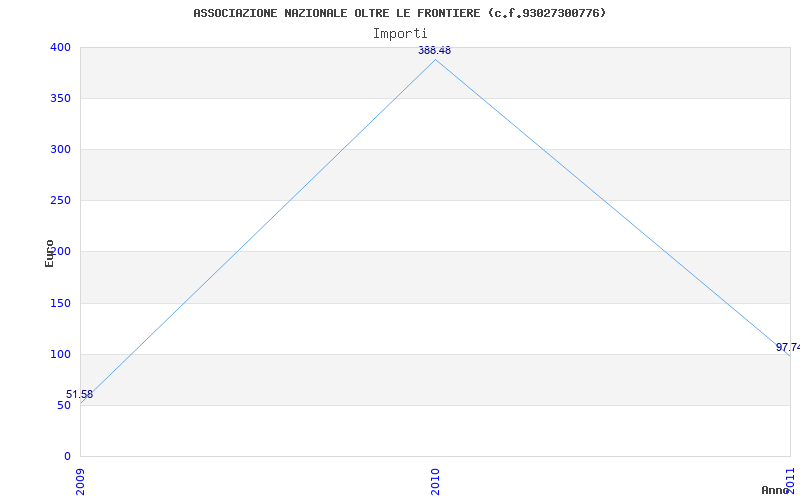Click the 97.74 data point label
Viewport: 800px width, 500px height.
point(788,347)
